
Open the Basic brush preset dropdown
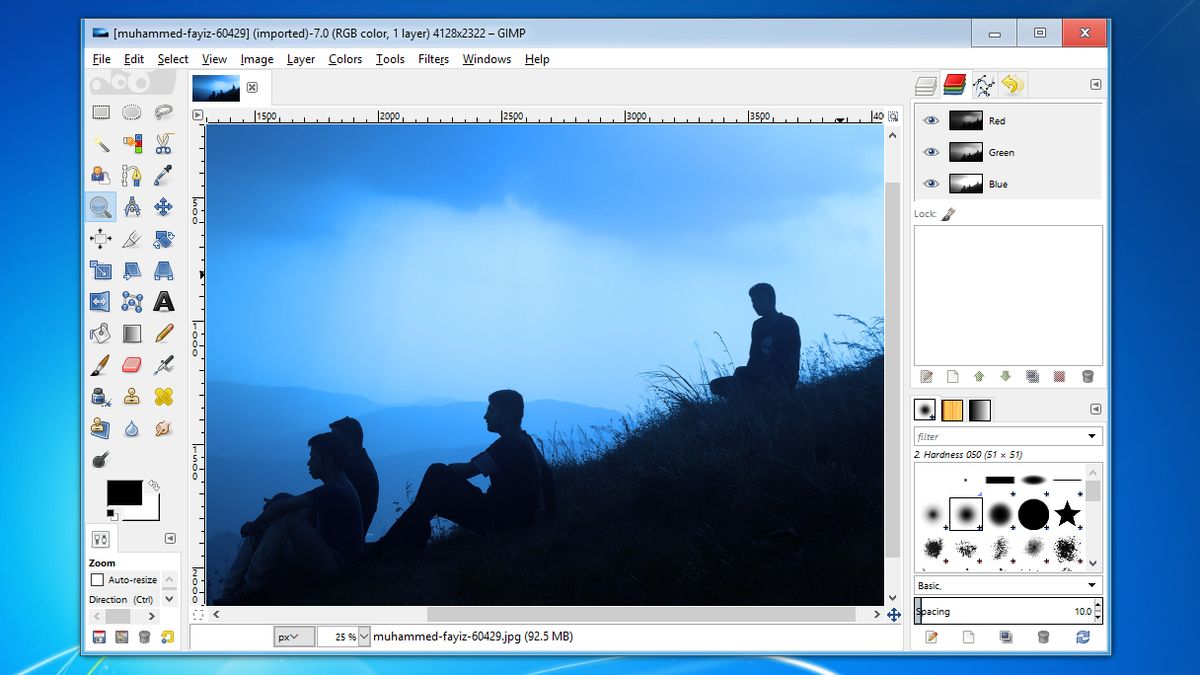pos(1008,585)
